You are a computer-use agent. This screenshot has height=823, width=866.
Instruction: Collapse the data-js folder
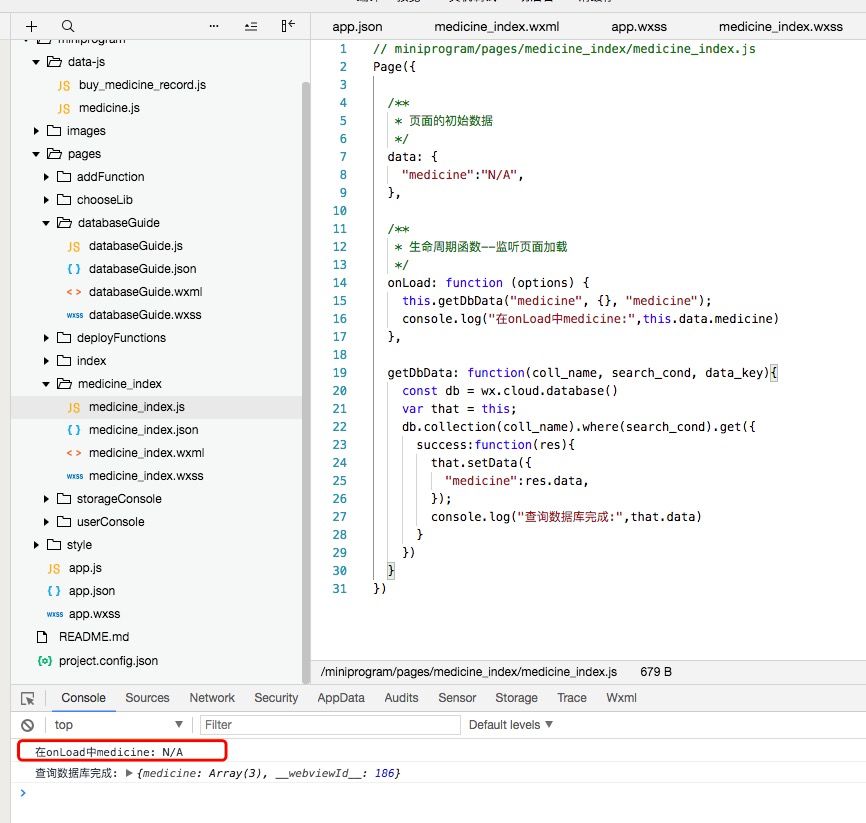pos(36,62)
